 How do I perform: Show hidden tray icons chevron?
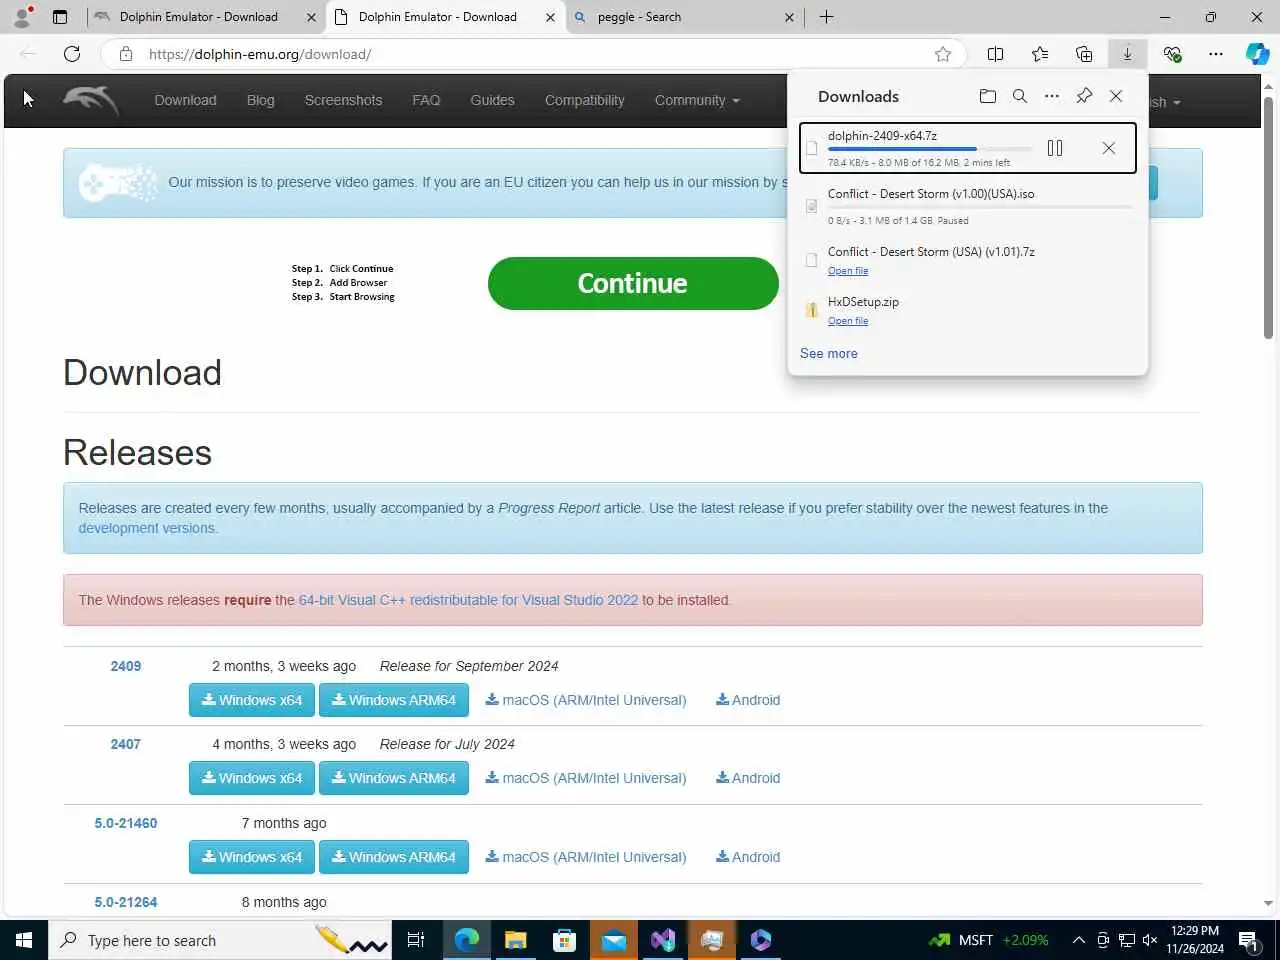click(1078, 940)
